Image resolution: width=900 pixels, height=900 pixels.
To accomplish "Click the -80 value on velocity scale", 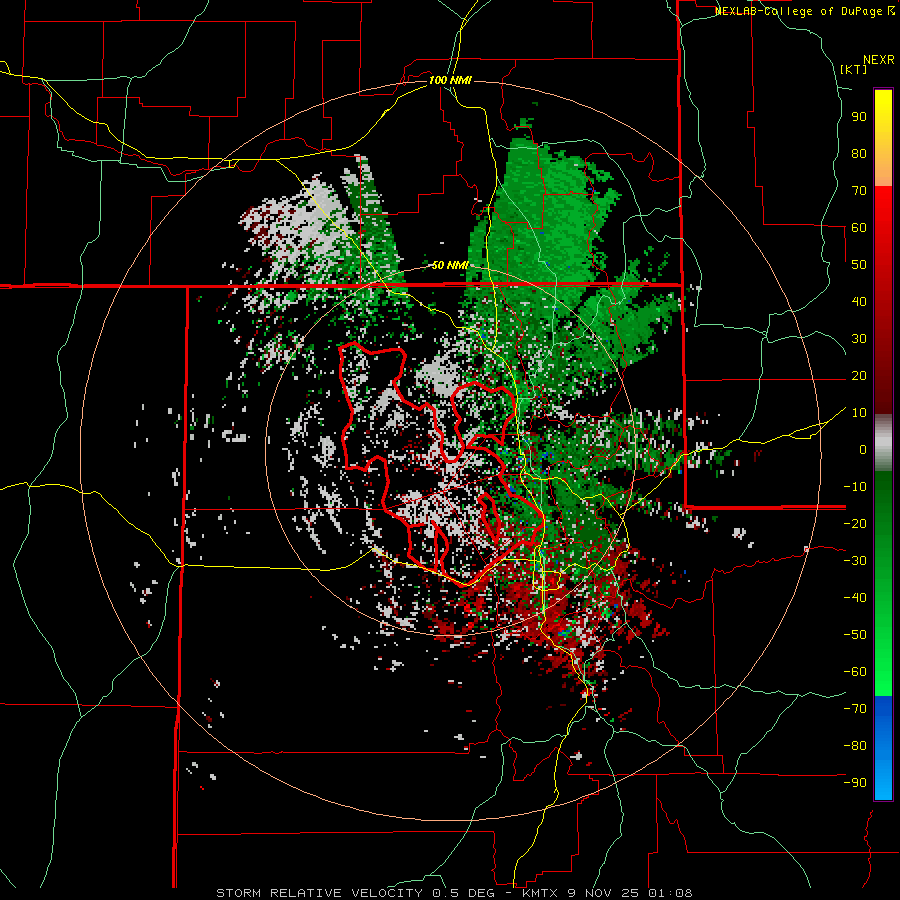I will (x=855, y=746).
